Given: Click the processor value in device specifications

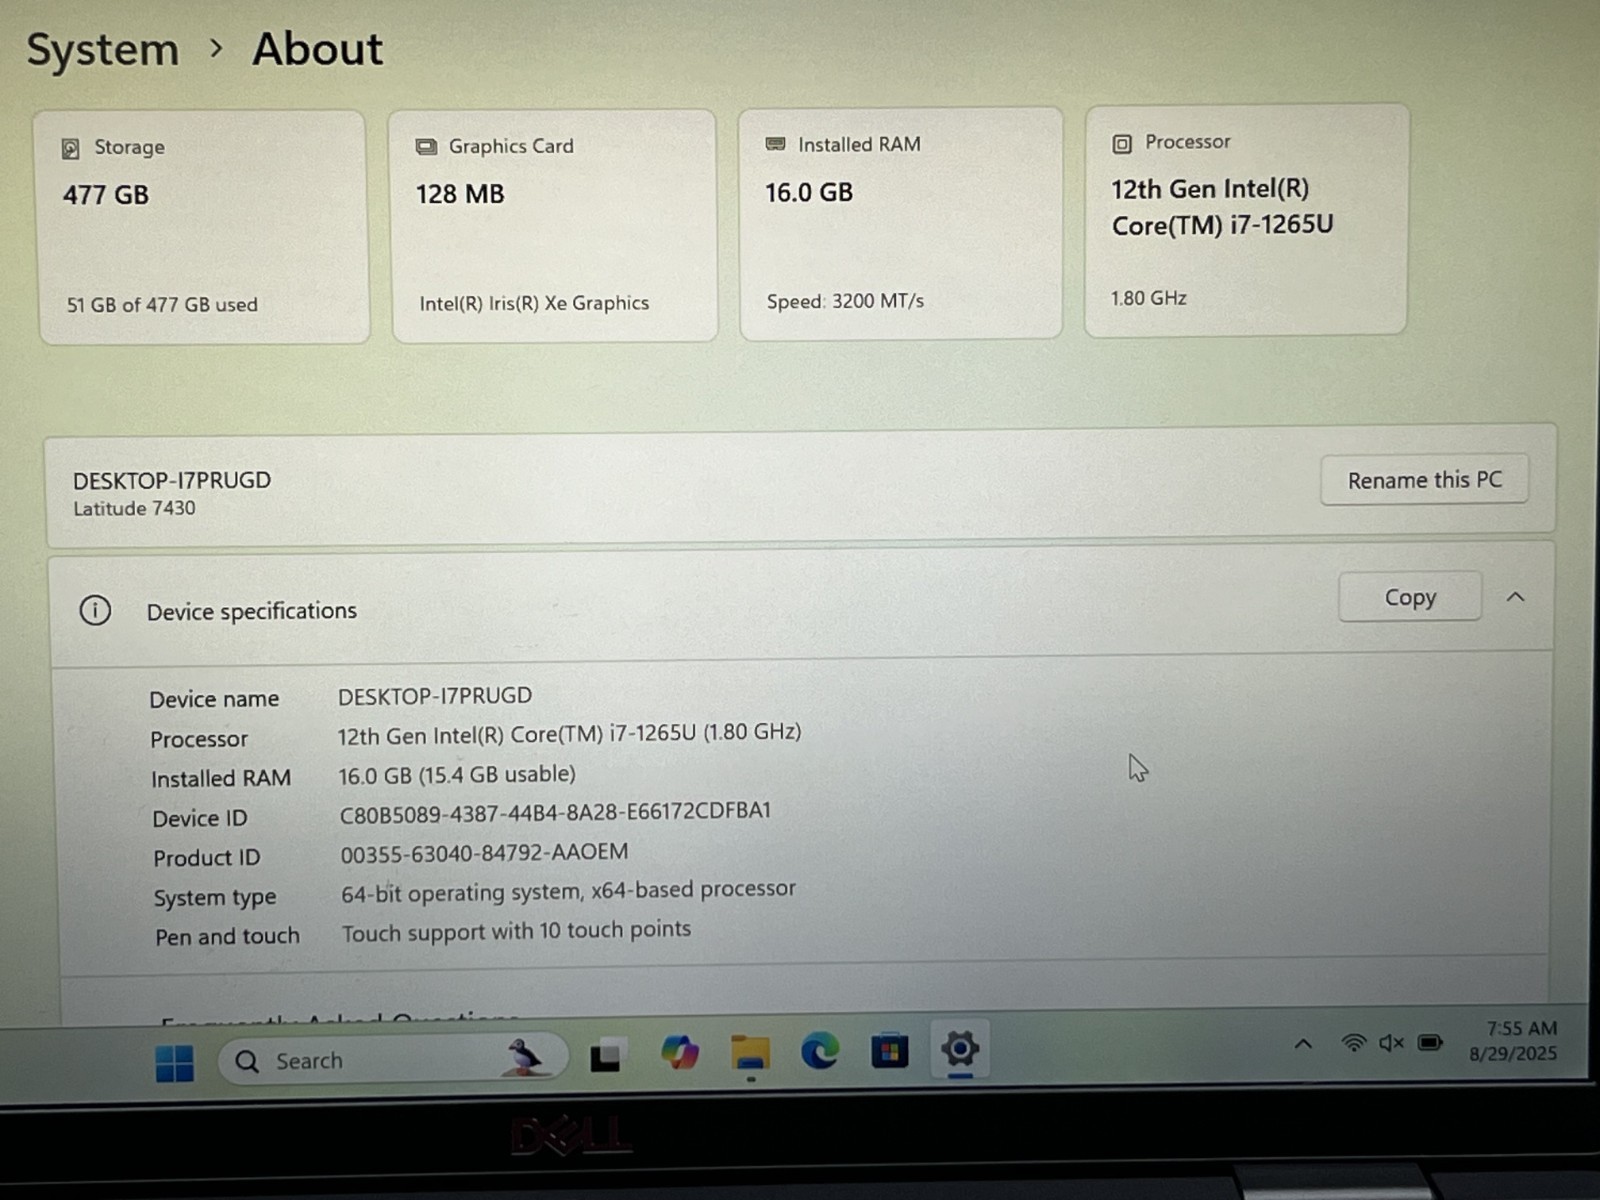Looking at the screenshot, I should coord(569,734).
